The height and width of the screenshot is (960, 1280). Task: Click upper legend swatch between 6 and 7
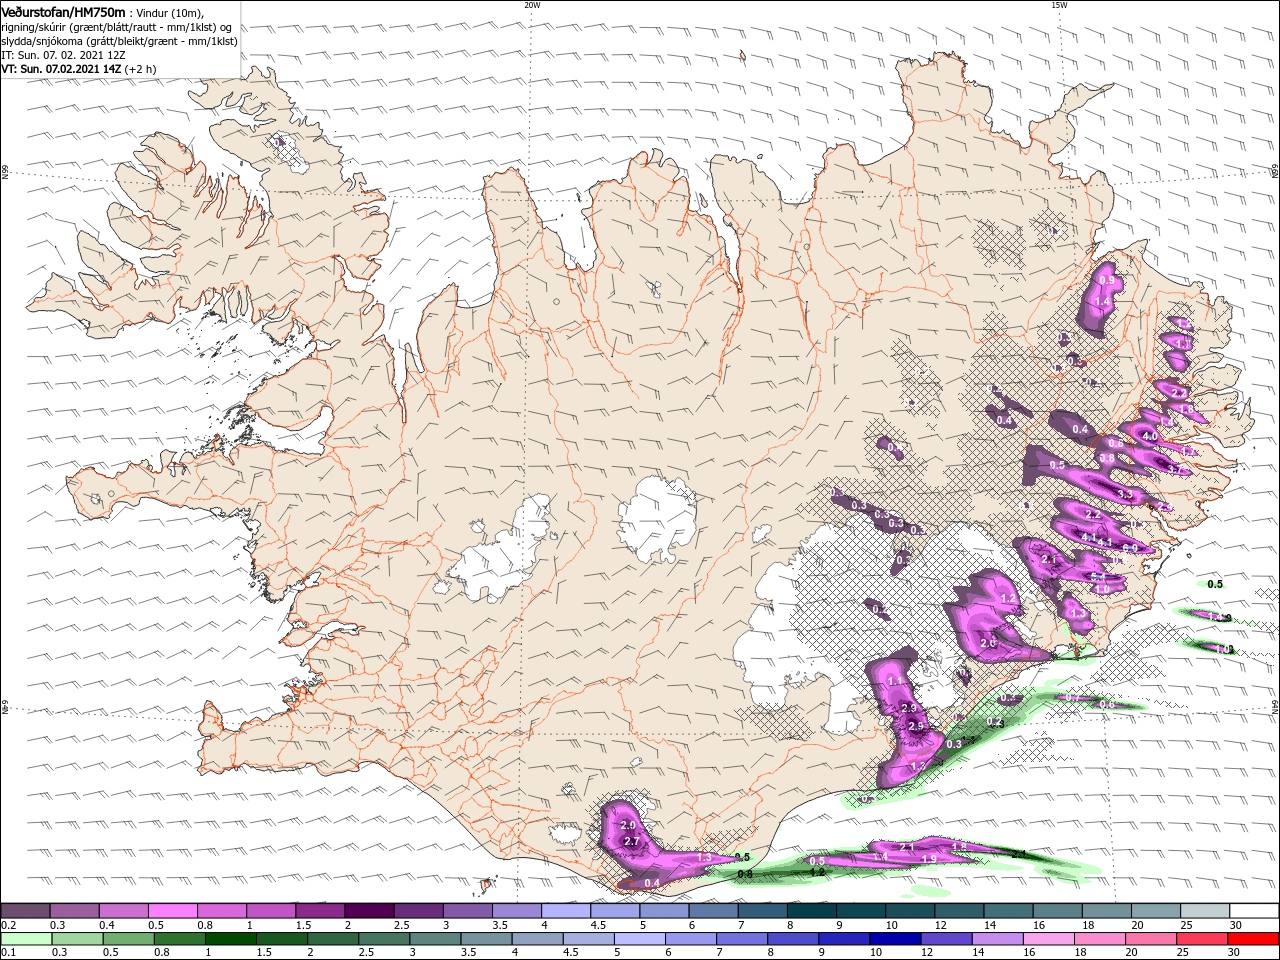click(x=711, y=911)
